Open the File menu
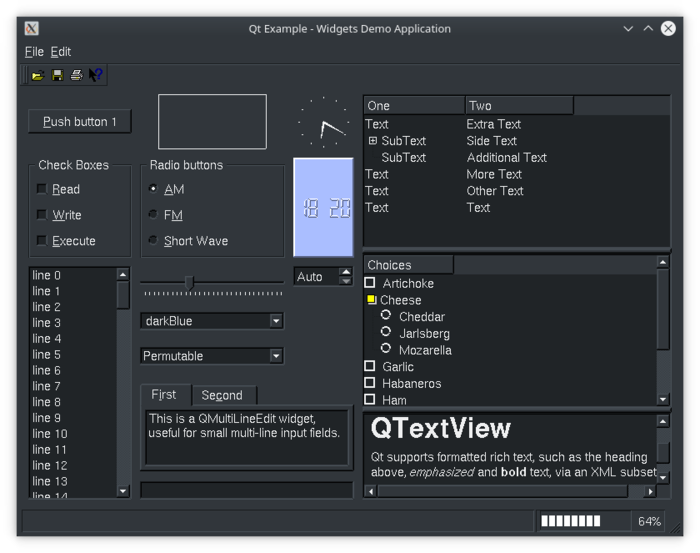The width and height of the screenshot is (700, 553). [x=34, y=52]
